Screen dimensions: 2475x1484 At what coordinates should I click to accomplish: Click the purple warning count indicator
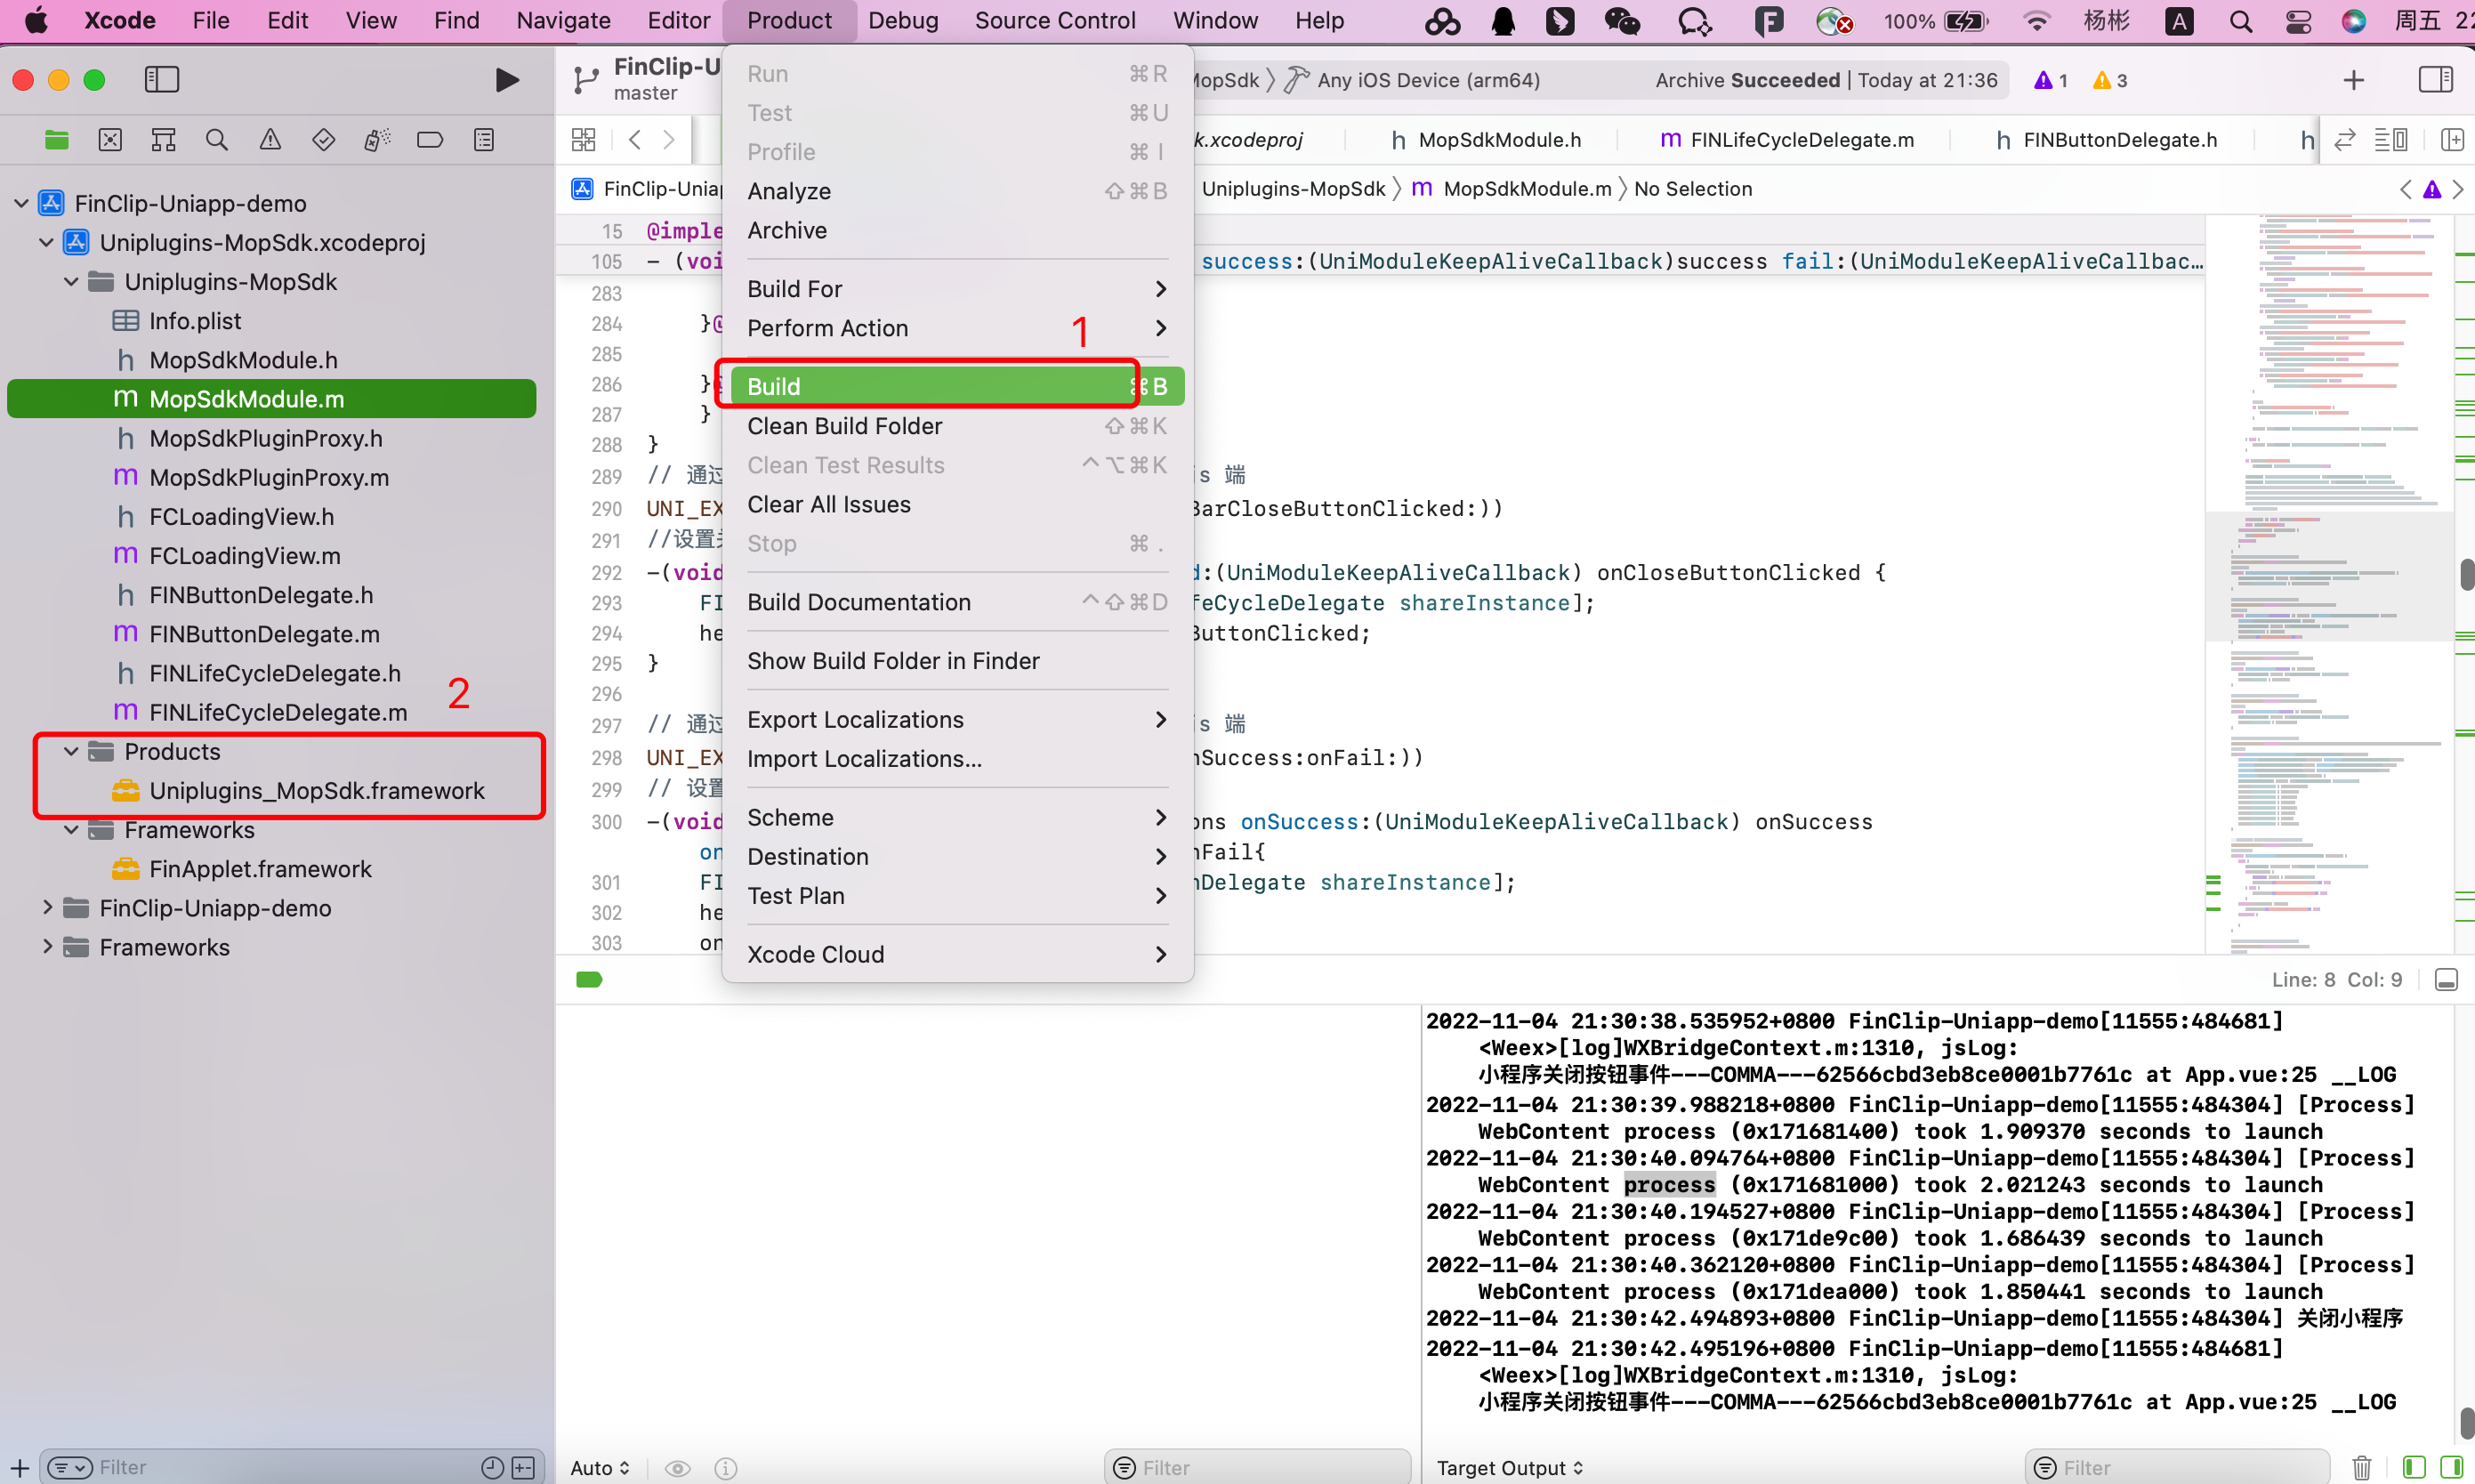[2050, 80]
